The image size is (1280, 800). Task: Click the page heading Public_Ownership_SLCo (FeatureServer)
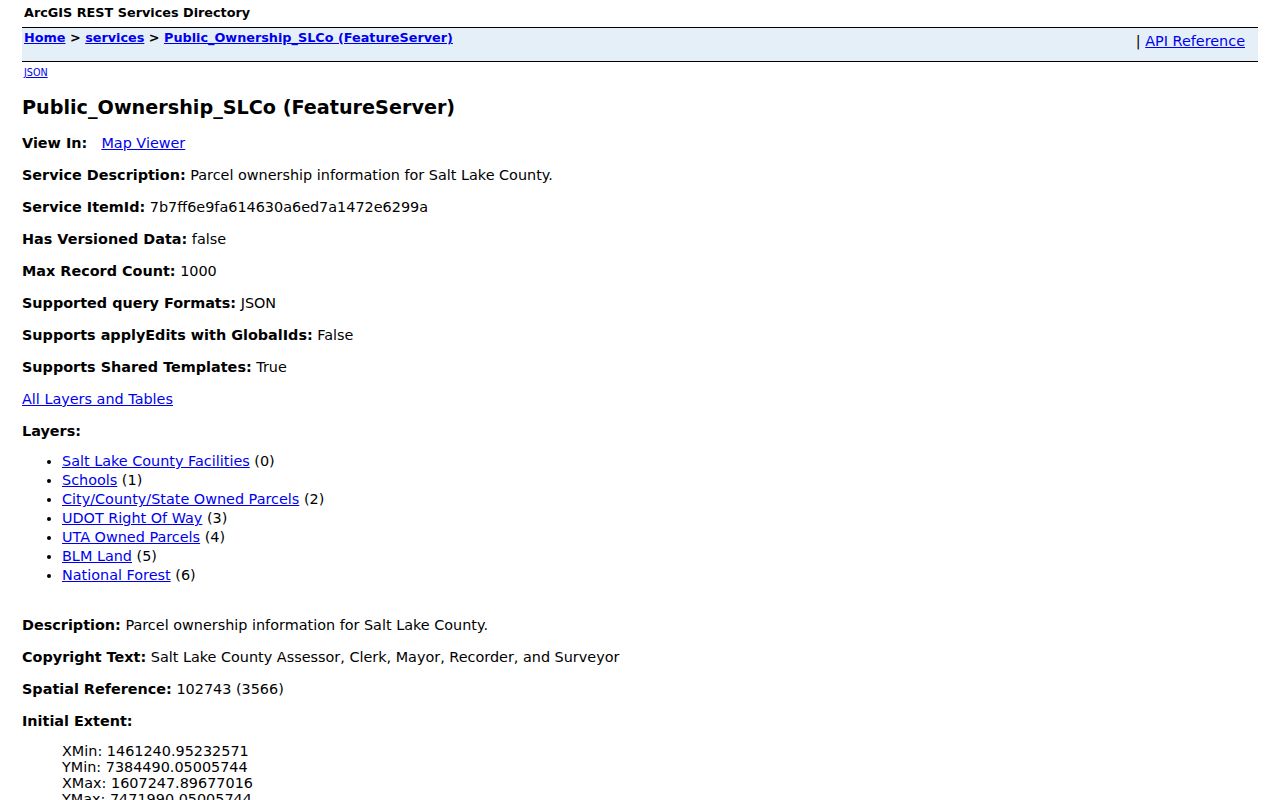[238, 107]
